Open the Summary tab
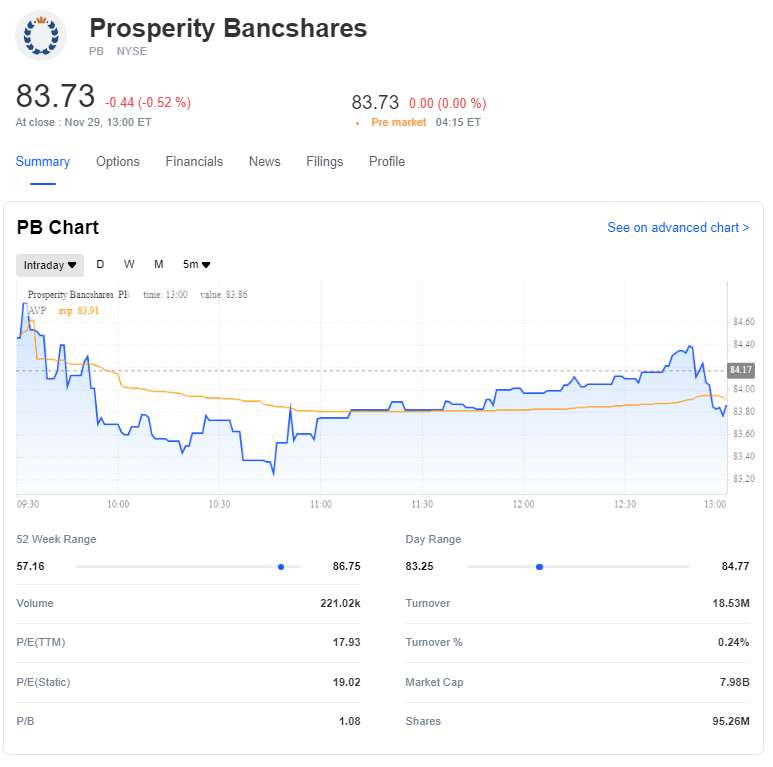773x767 pixels. (43, 162)
